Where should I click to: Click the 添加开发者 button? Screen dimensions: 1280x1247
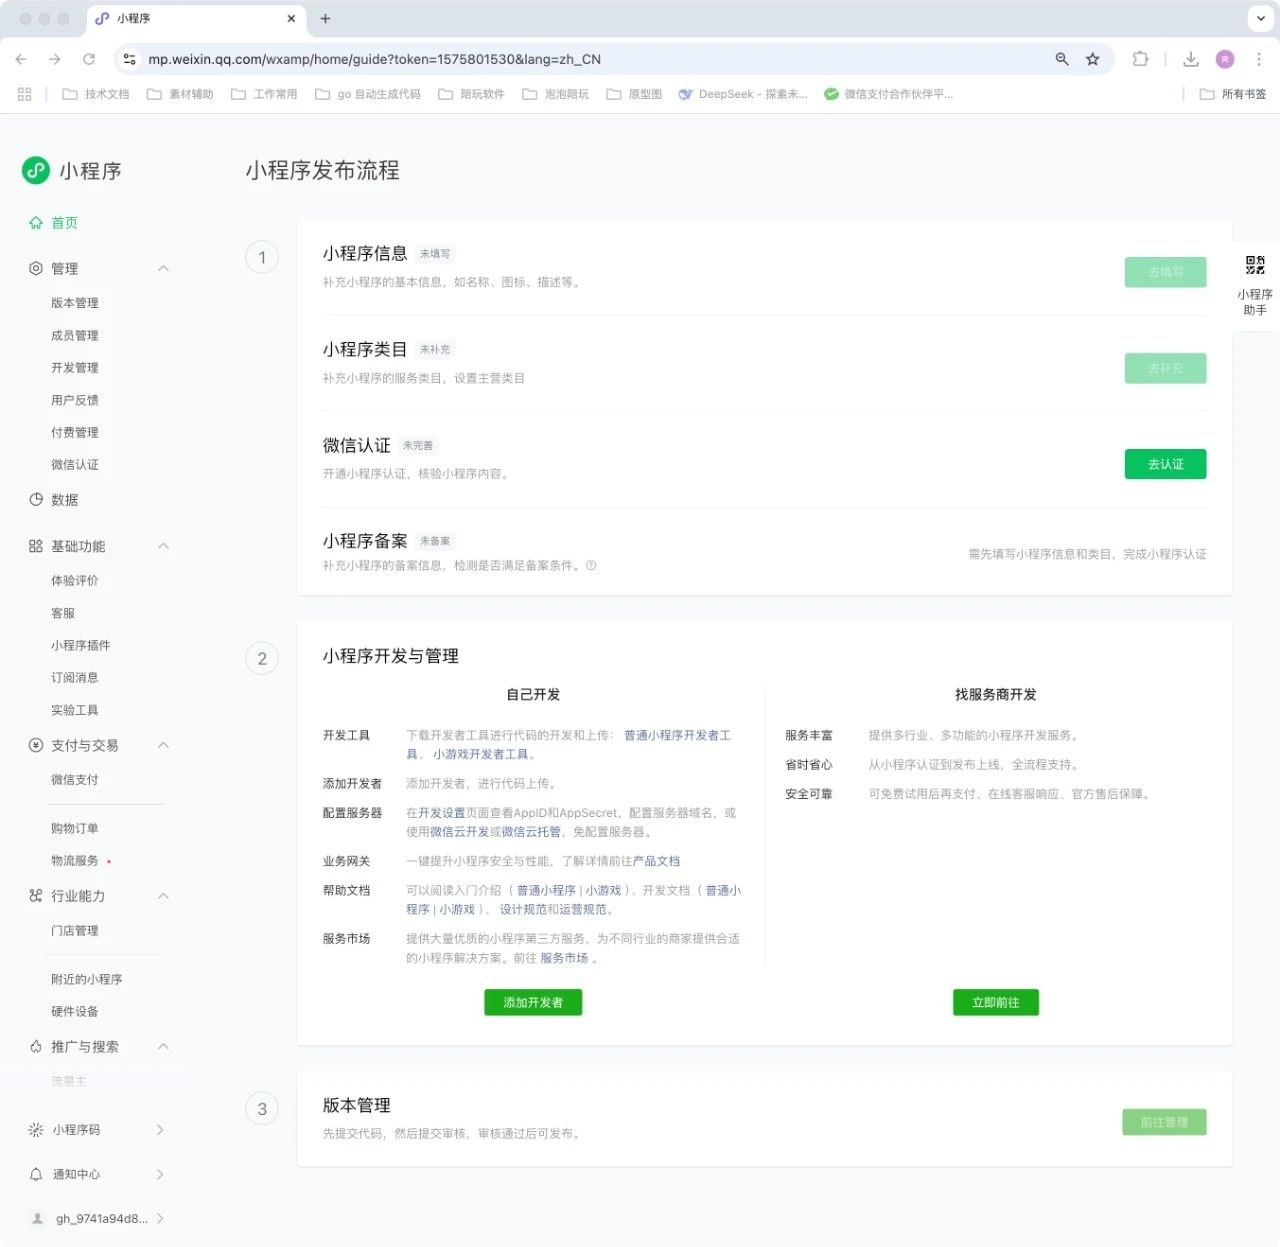[x=533, y=1002]
